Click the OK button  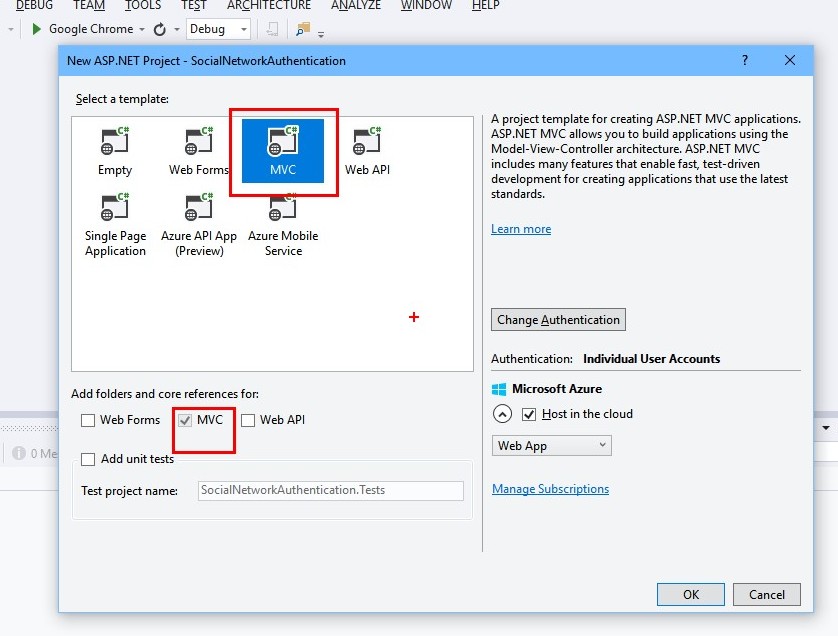click(690, 594)
